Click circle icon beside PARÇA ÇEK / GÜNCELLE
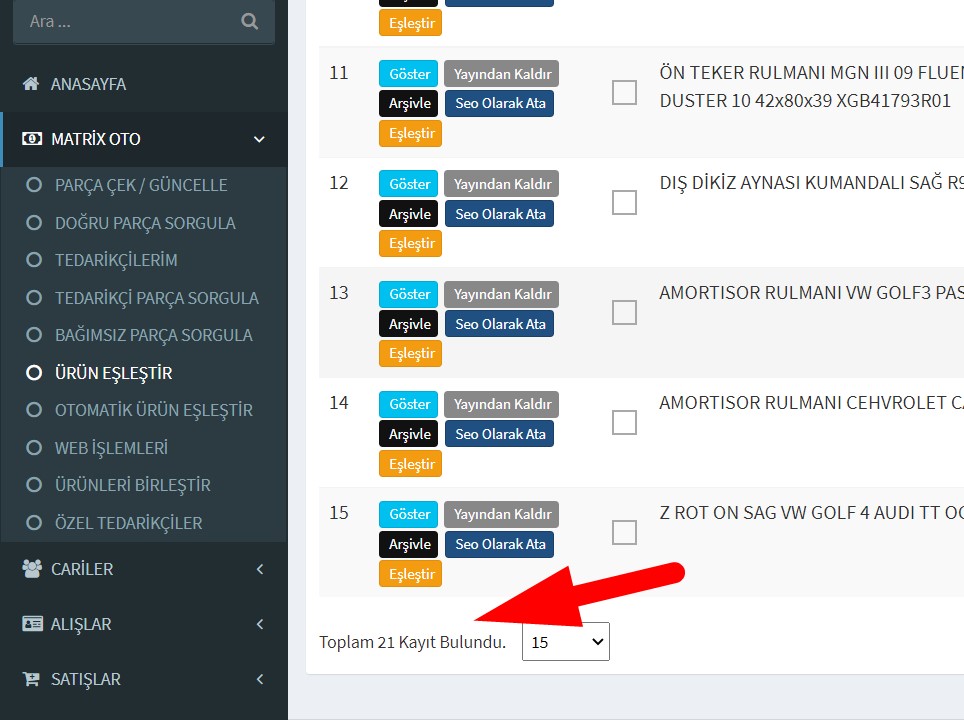 34,185
